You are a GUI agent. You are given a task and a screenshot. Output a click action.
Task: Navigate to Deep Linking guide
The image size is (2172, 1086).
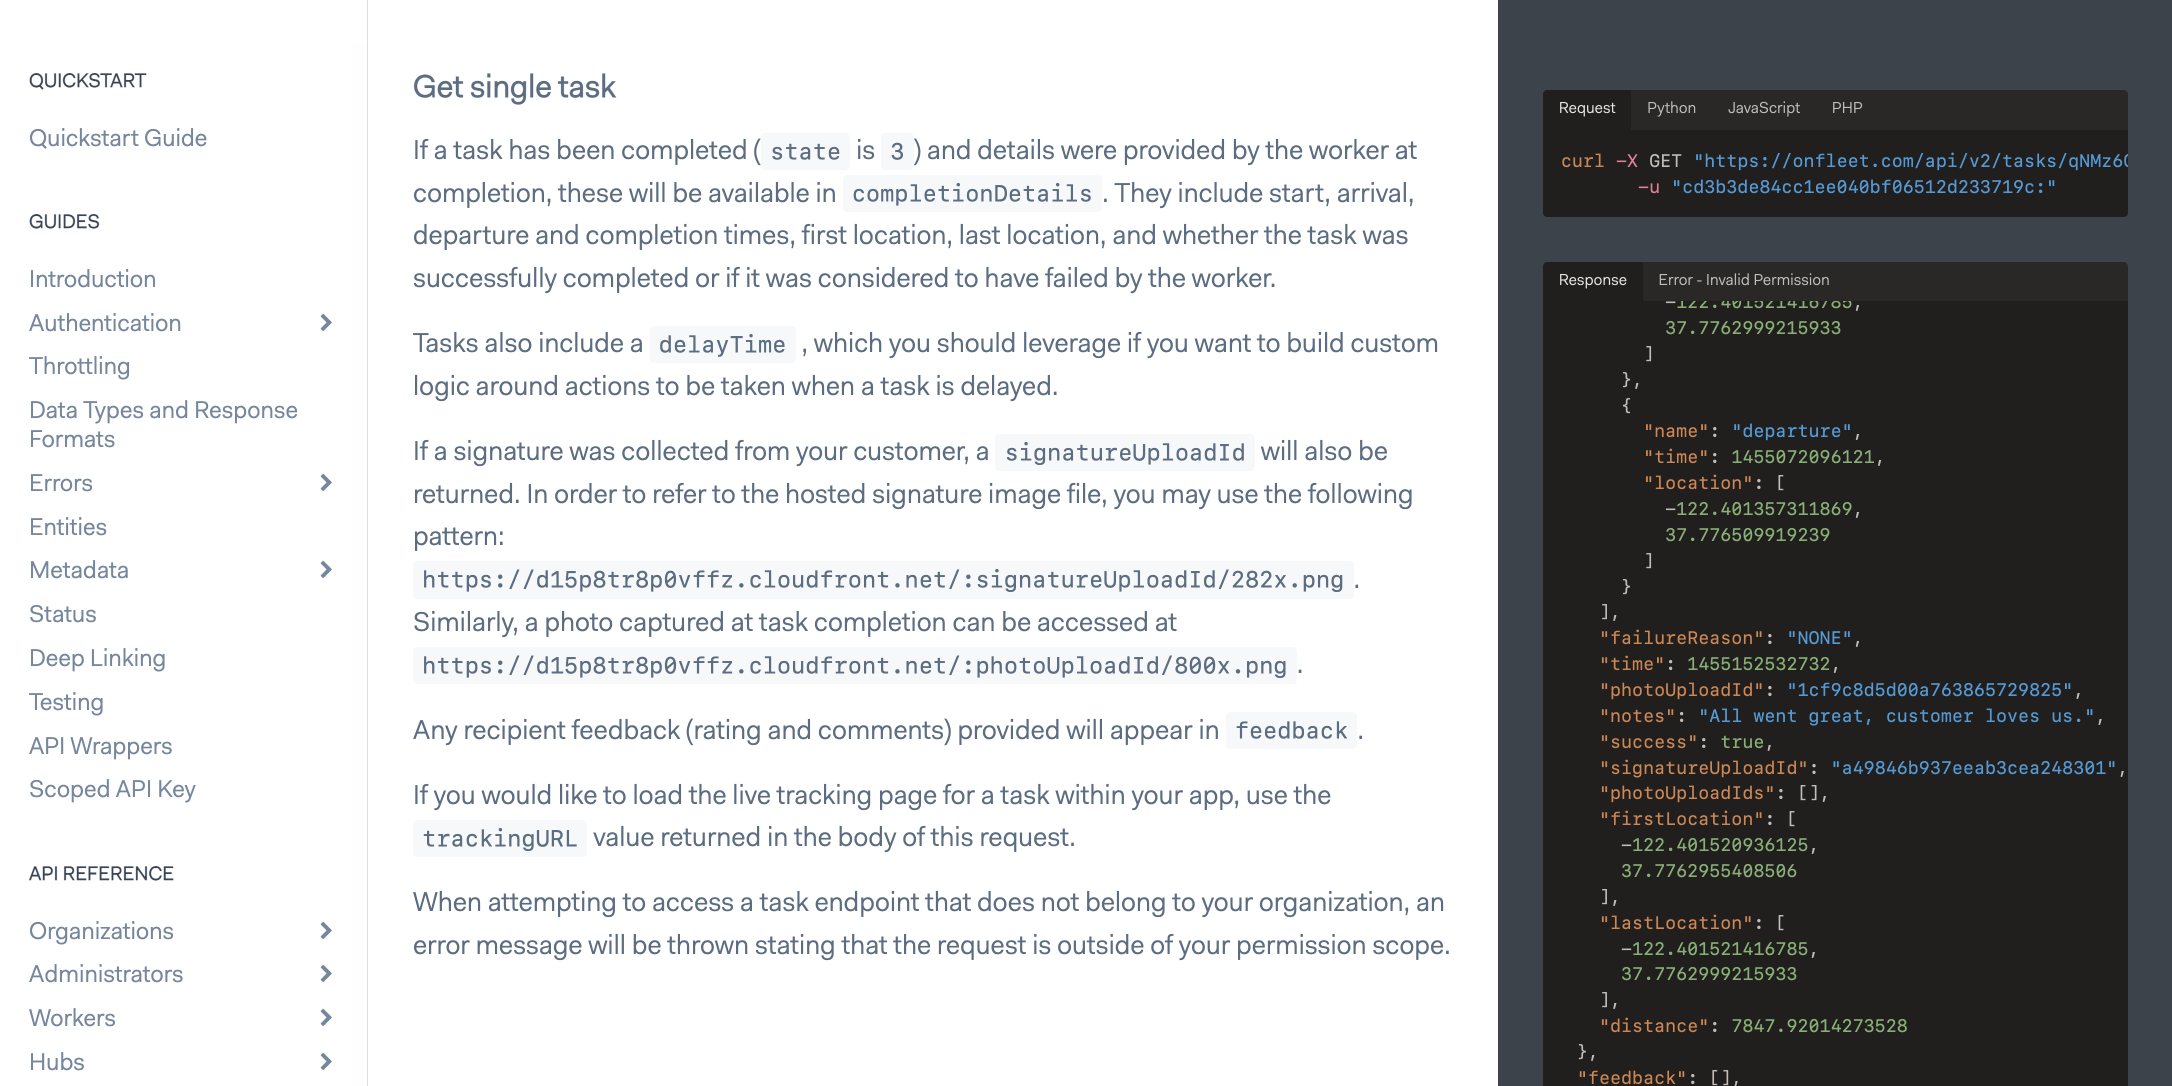[97, 658]
